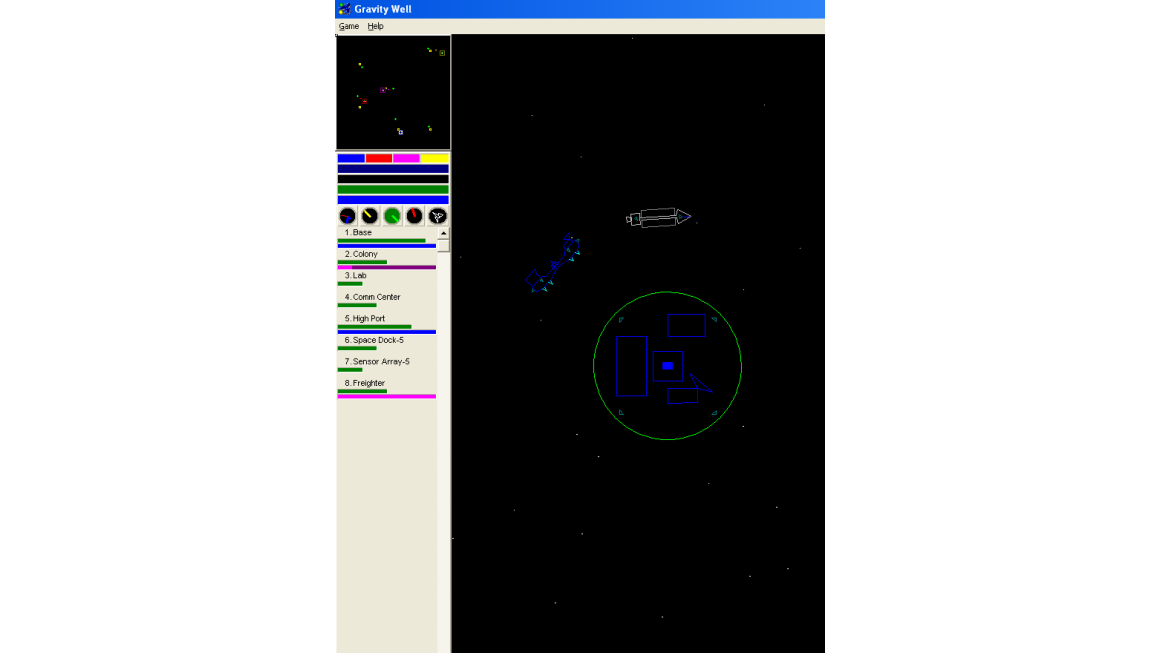This screenshot has height=653, width=1160.
Task: Click the magenta player color swatch
Action: [x=406, y=158]
